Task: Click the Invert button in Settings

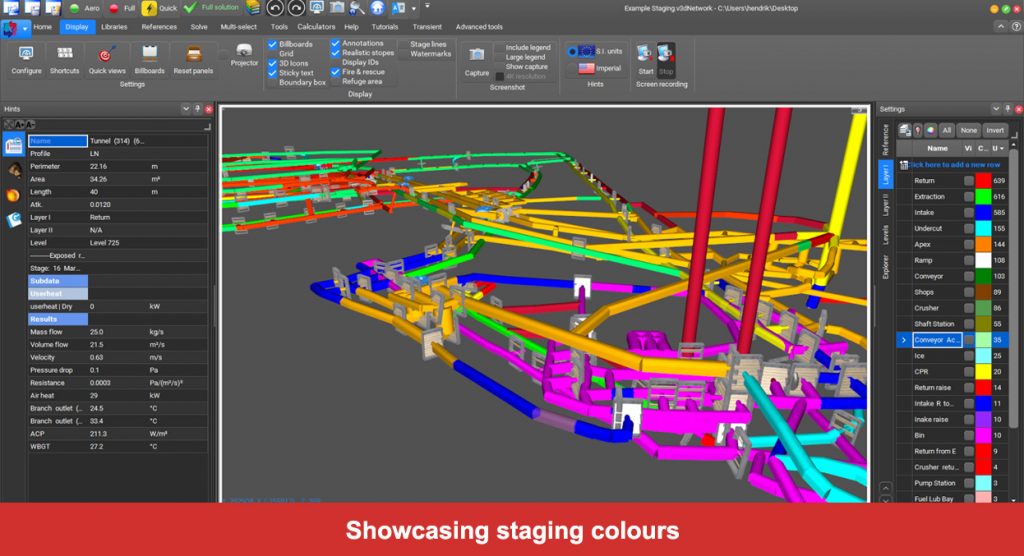Action: pos(995,130)
